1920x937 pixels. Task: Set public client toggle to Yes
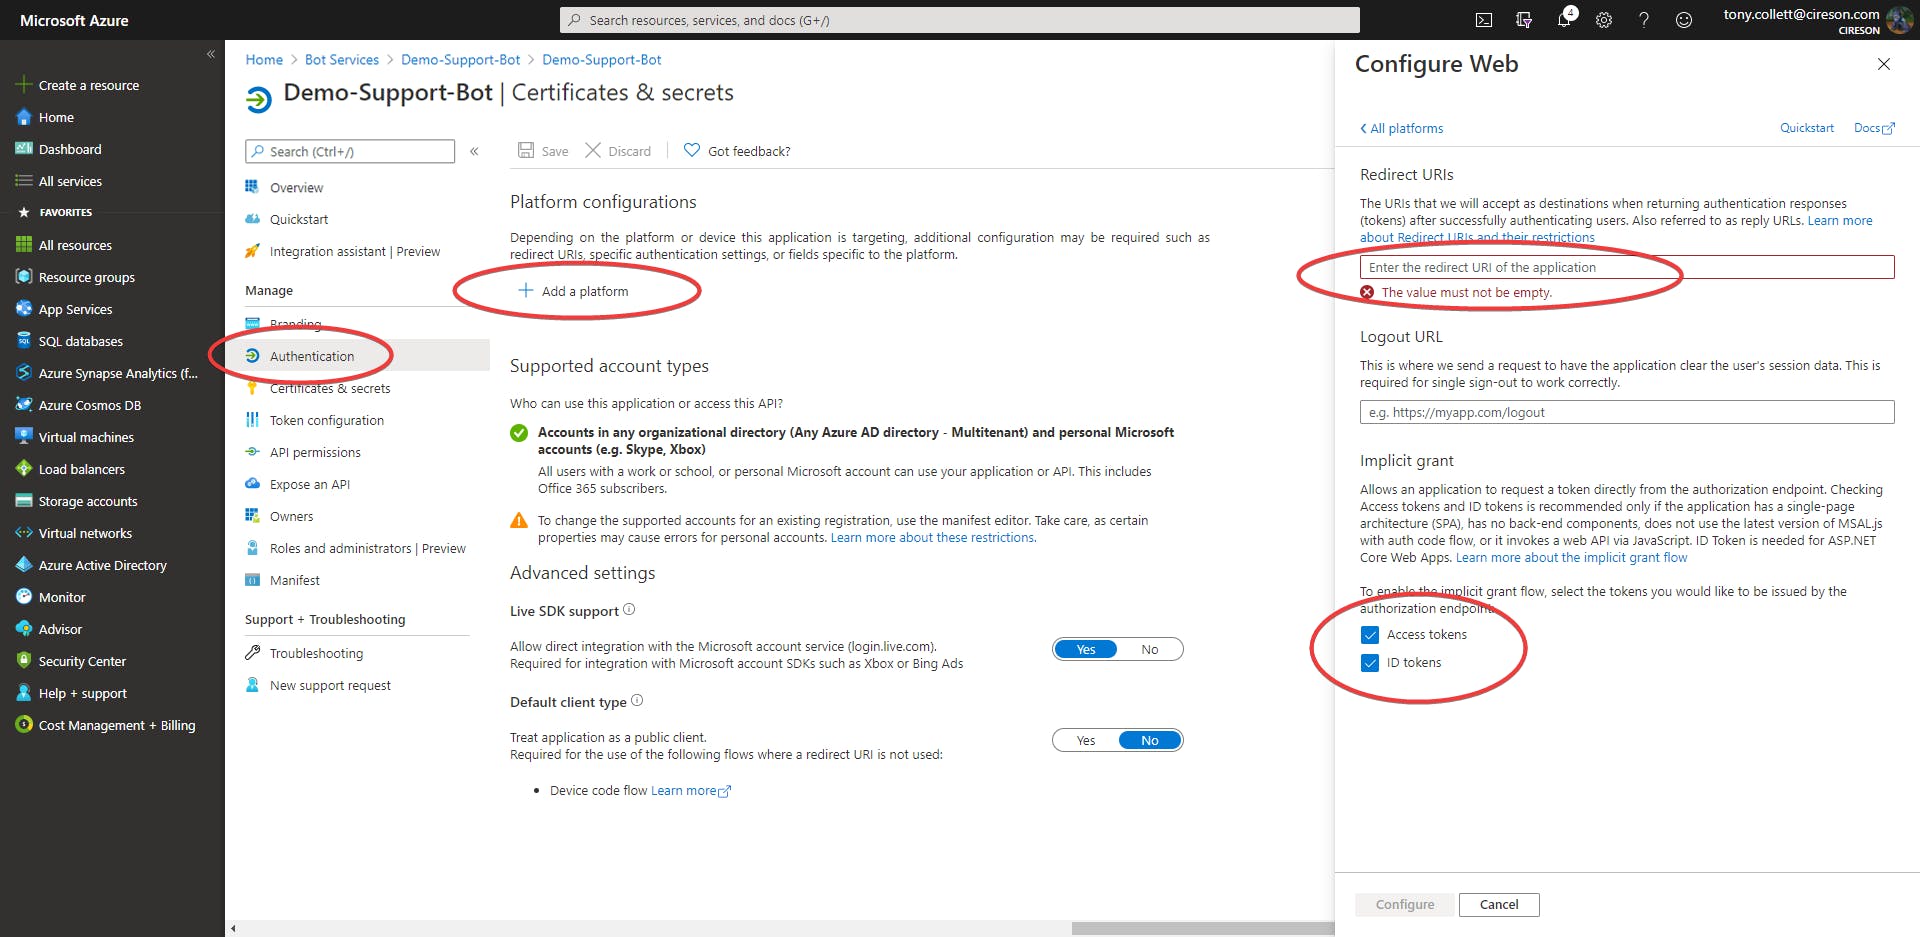click(x=1086, y=741)
